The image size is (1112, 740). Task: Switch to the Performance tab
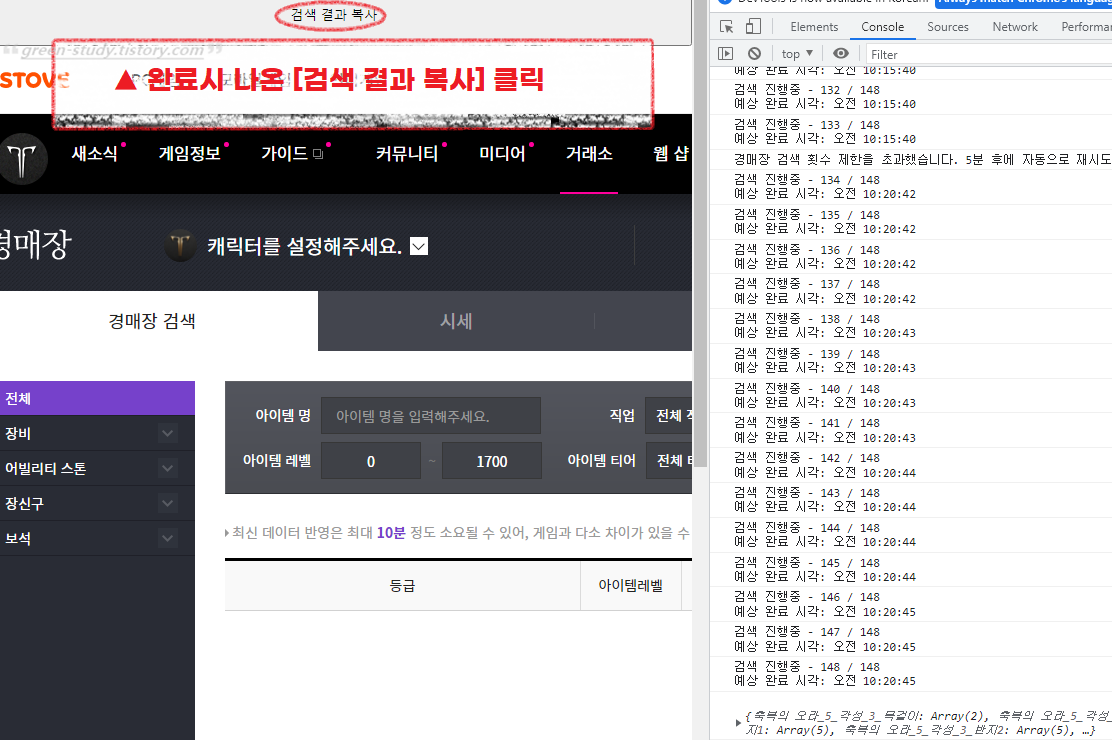pyautogui.click(x=1086, y=27)
